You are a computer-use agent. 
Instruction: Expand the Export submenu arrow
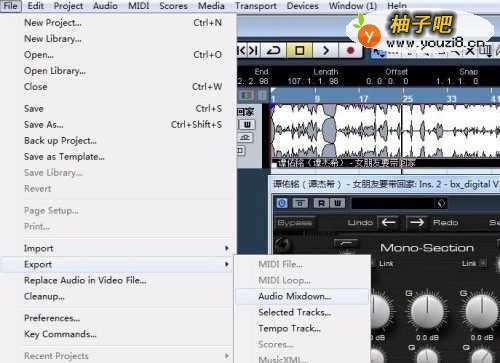pyautogui.click(x=227, y=264)
